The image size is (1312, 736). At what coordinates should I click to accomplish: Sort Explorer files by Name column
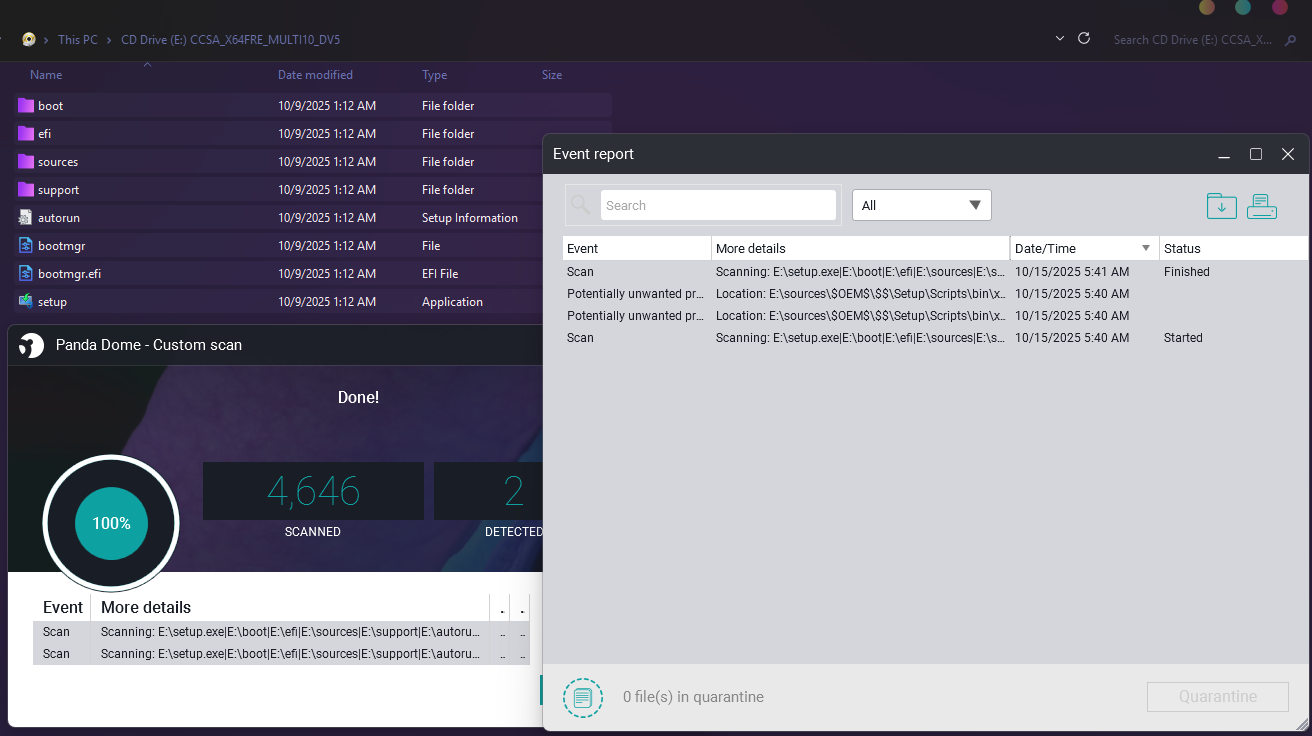pyautogui.click(x=46, y=75)
